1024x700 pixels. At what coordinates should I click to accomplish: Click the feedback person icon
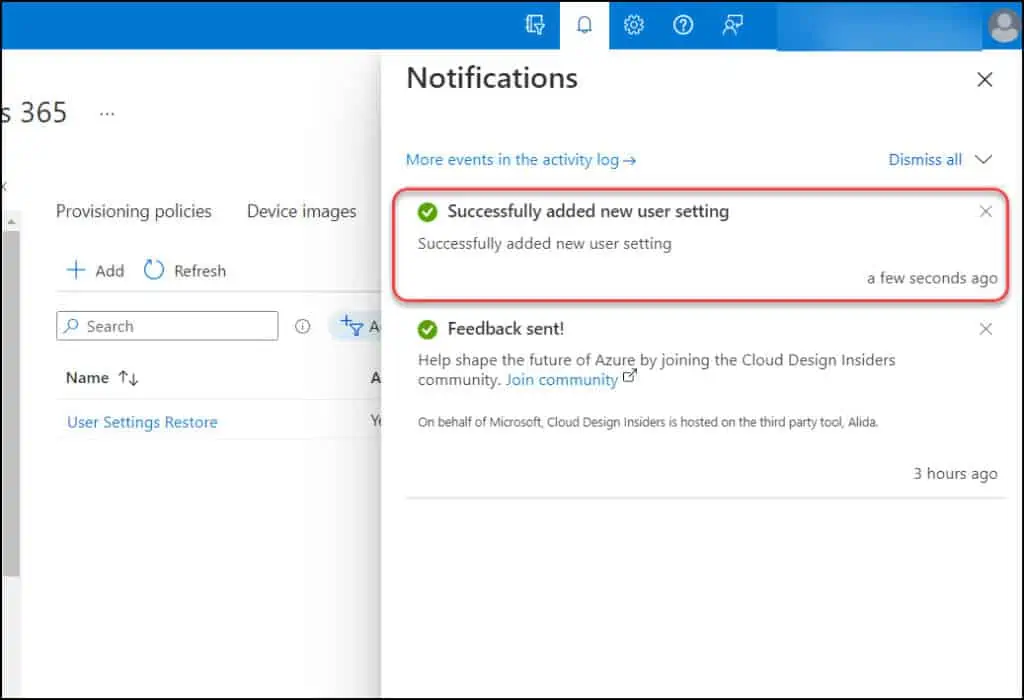click(732, 25)
